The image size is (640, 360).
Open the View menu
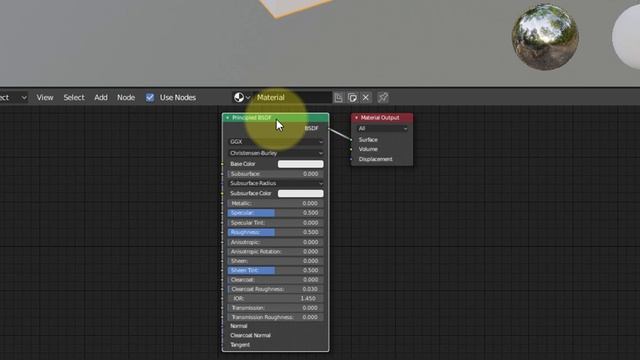tap(45, 98)
